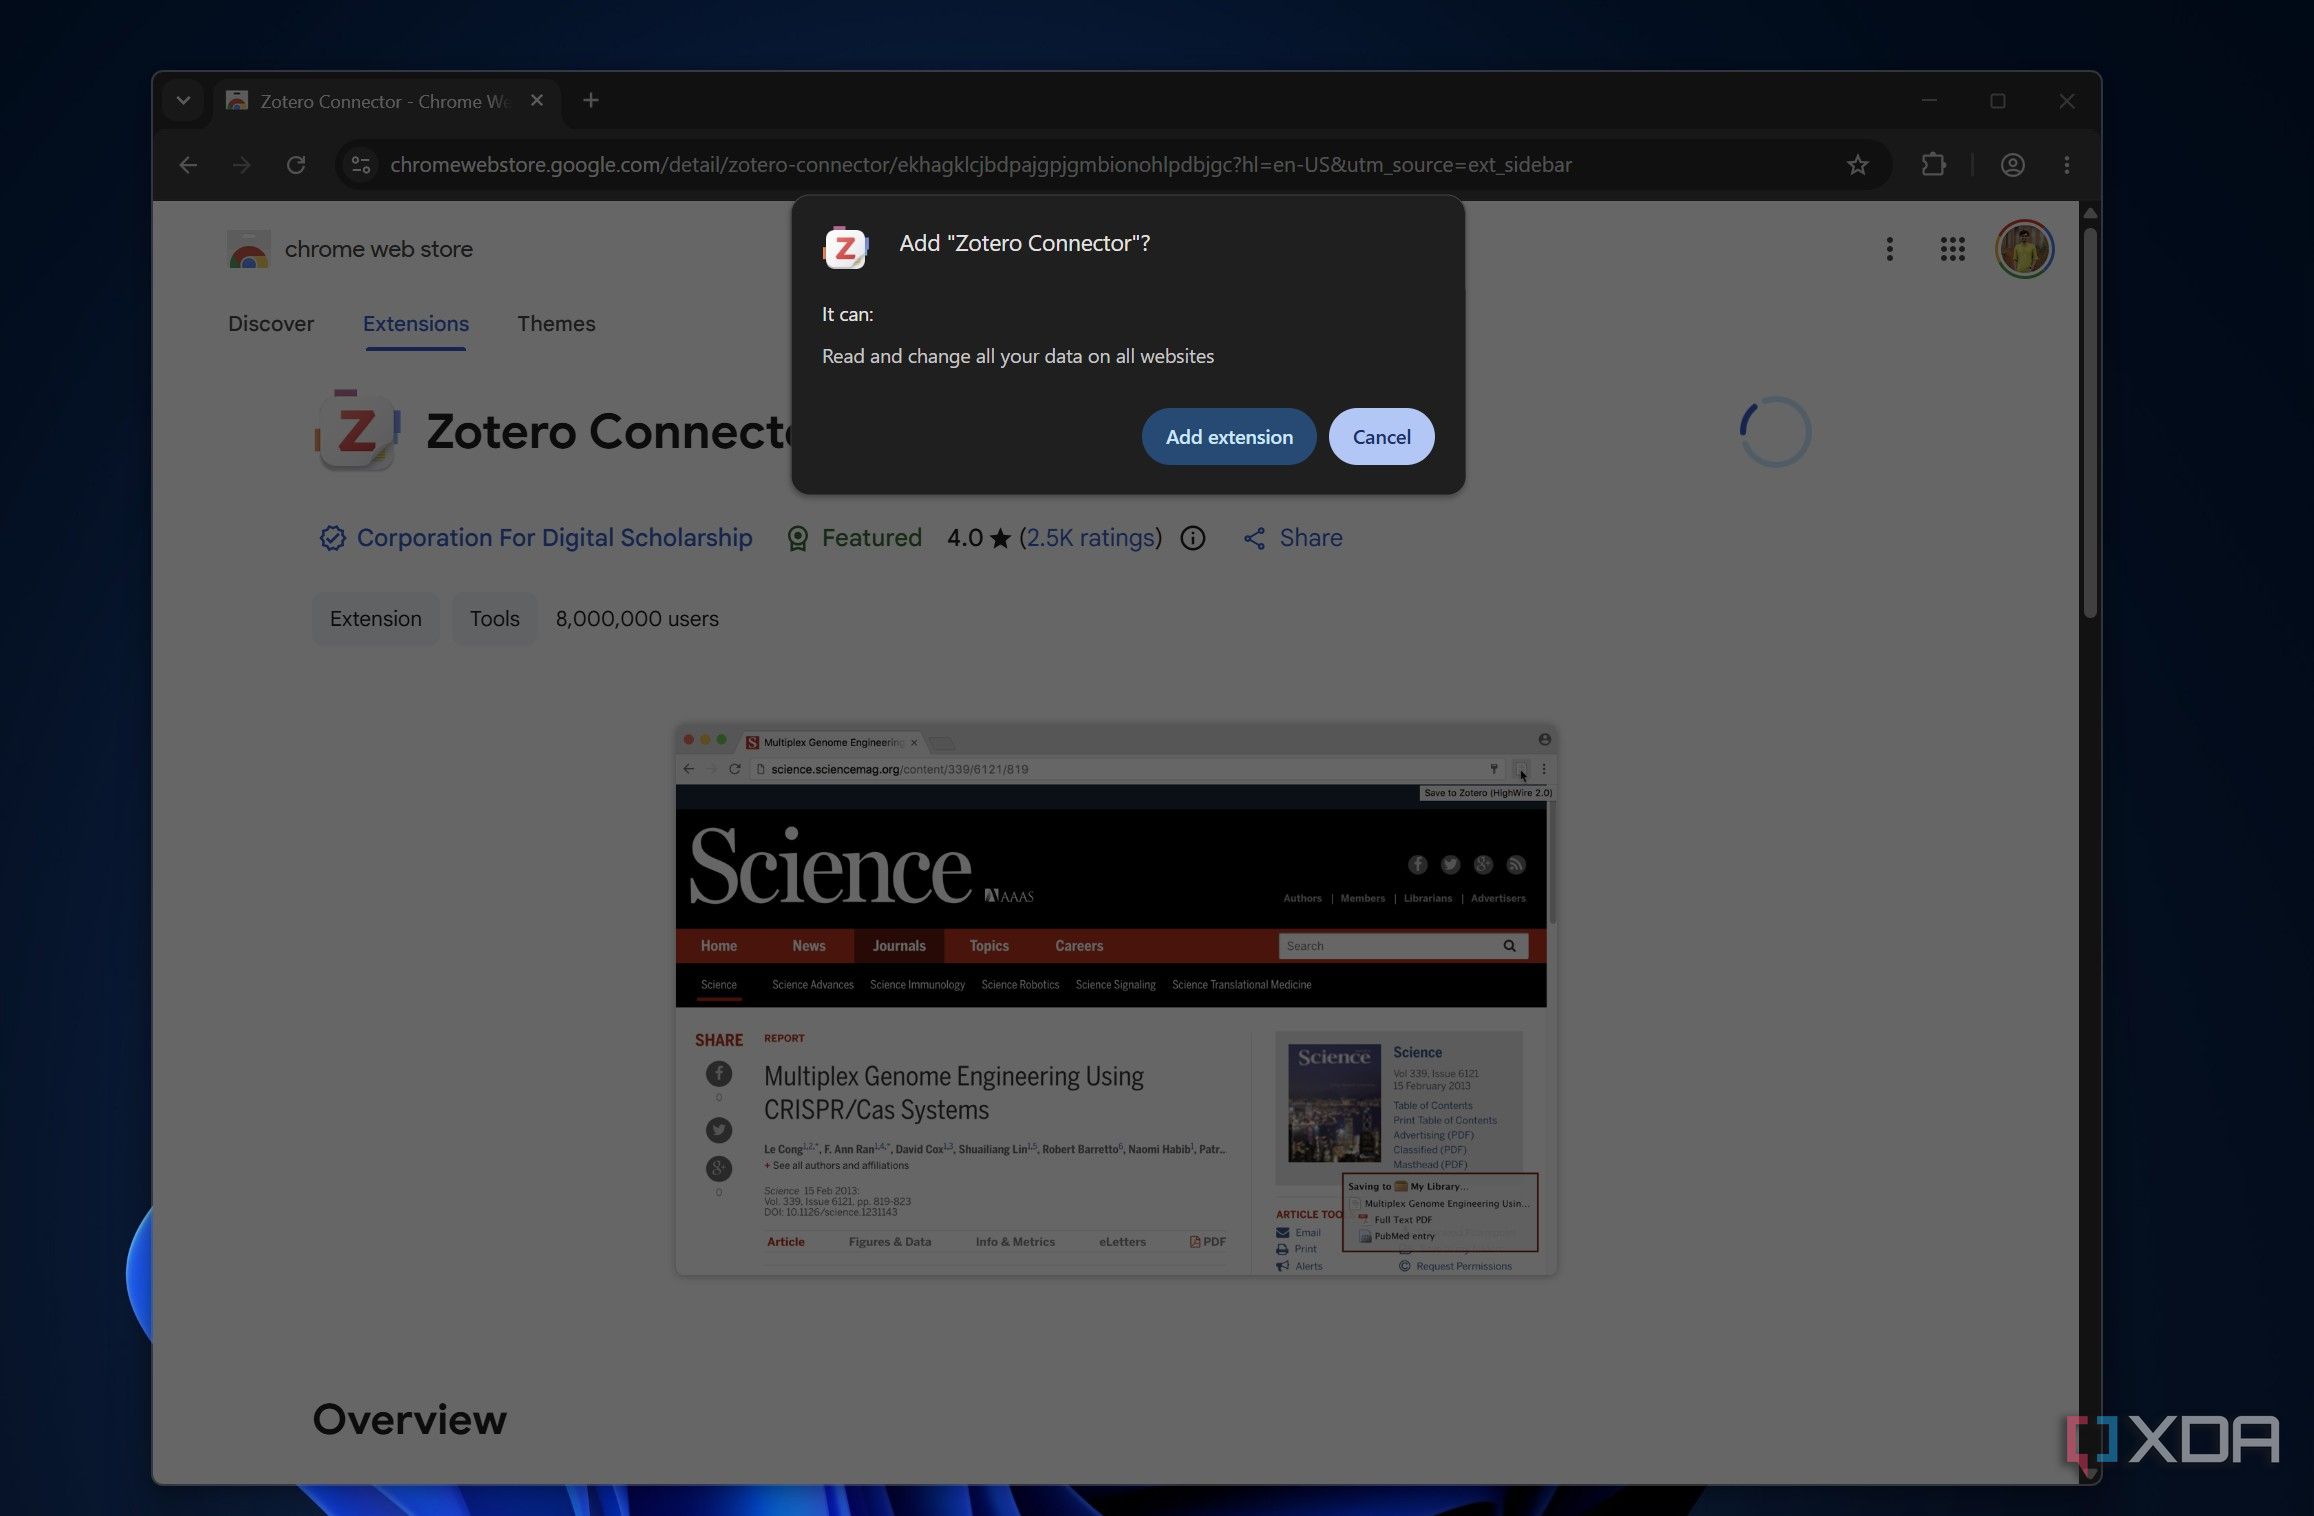Go forward to the next page
2314x1516 pixels.
(x=242, y=165)
